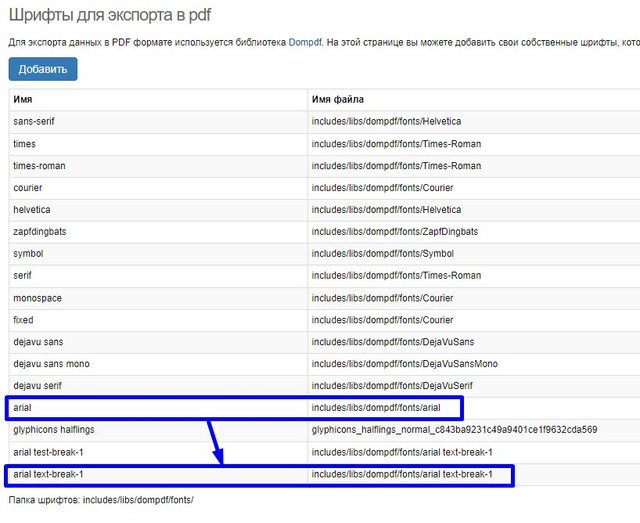The width and height of the screenshot is (640, 523).
Task: Click file path of monospace row
Action: click(x=382, y=298)
